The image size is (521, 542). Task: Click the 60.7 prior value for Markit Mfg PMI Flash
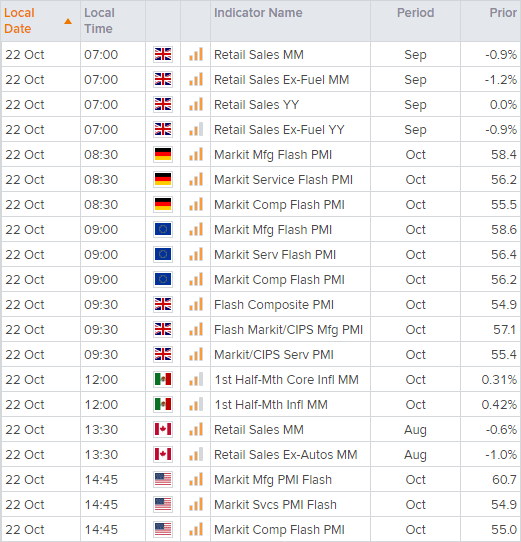coord(504,479)
